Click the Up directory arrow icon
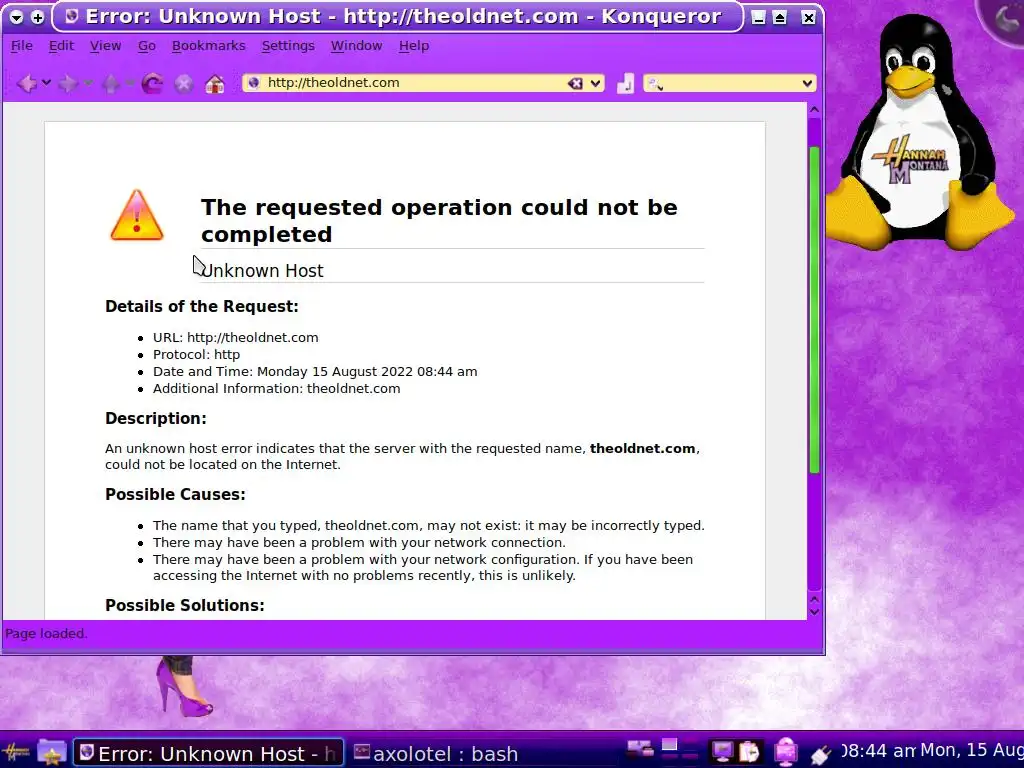The height and width of the screenshot is (768, 1024). click(110, 84)
